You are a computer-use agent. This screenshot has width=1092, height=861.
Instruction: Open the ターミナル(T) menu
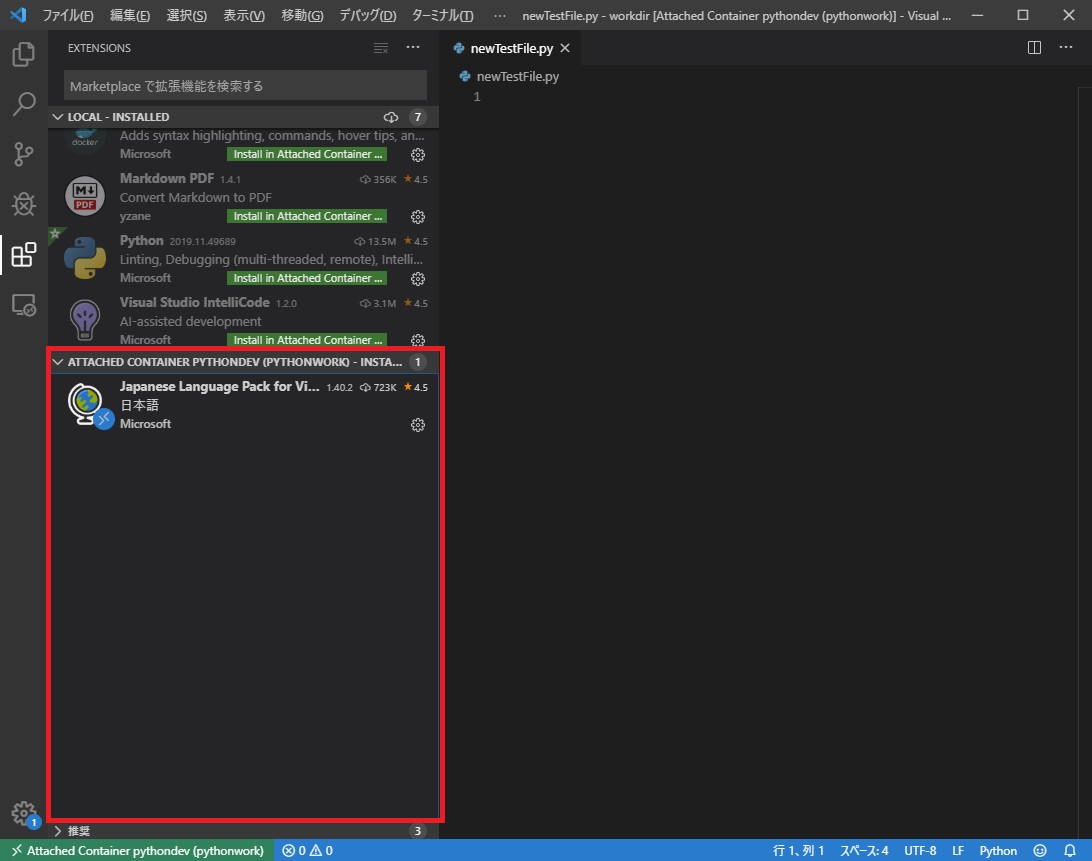(442, 15)
